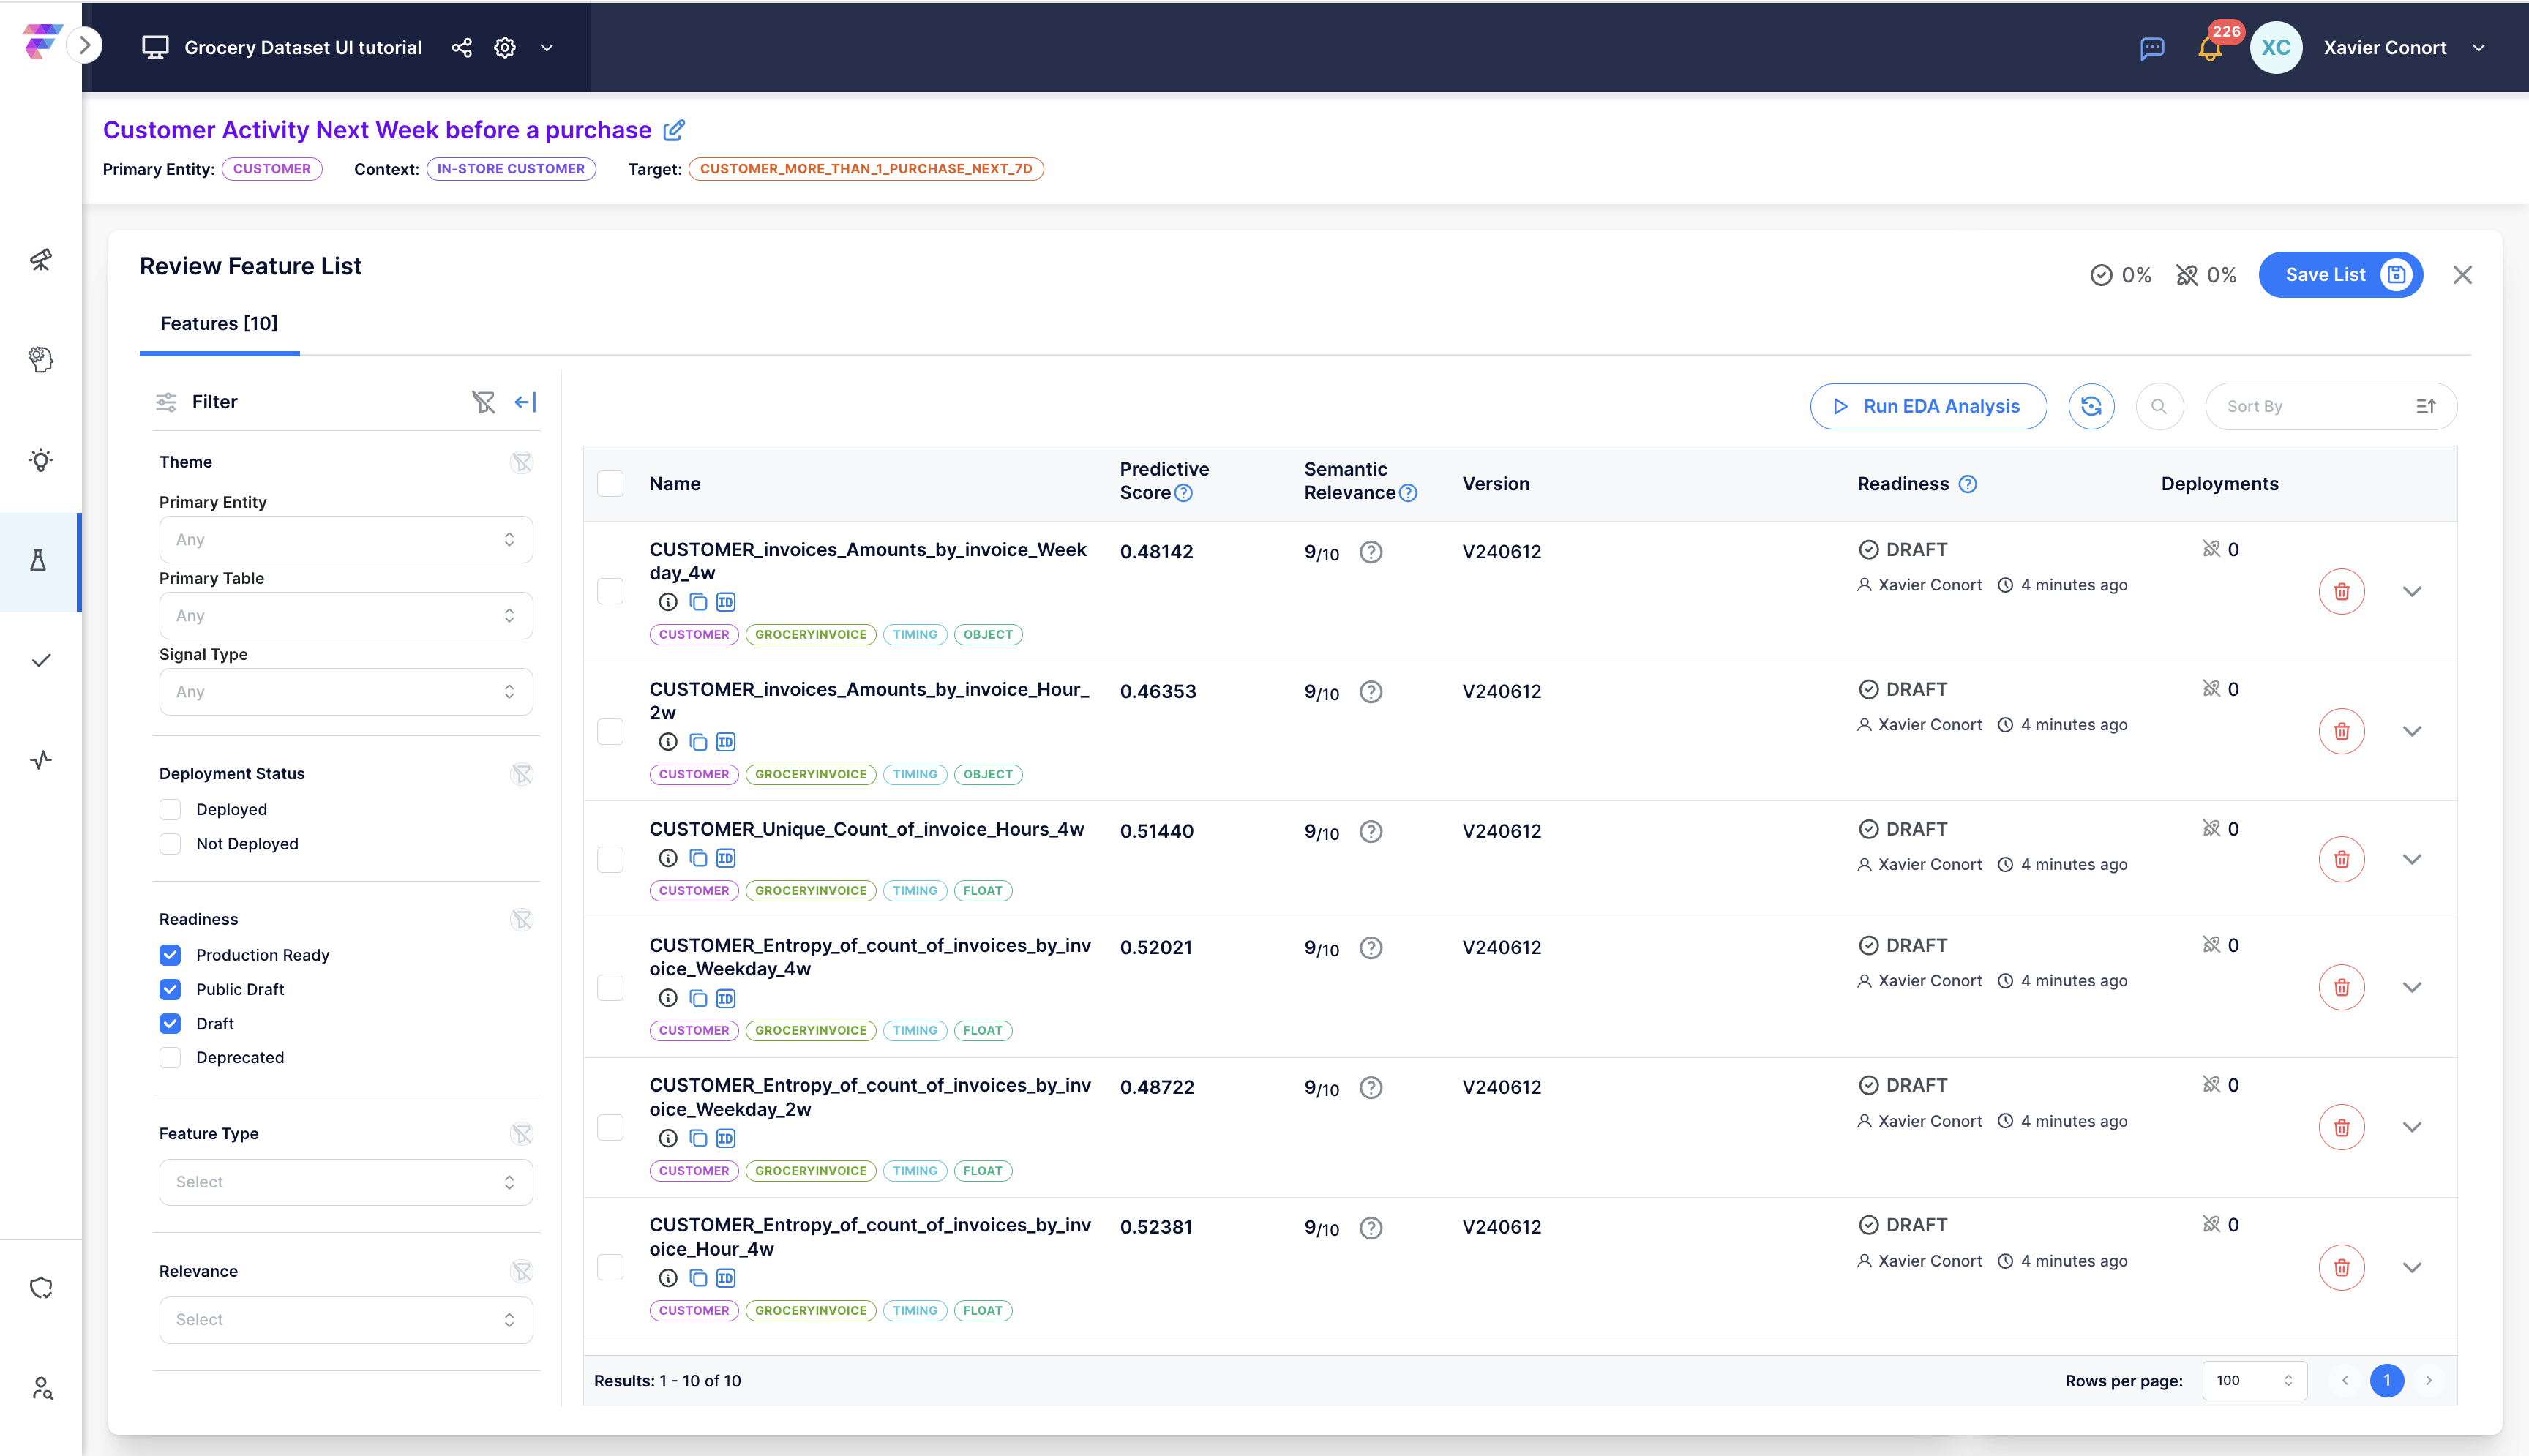2529x1456 pixels.
Task: Open Xavier Conort user menu chevron
Action: coord(2479,48)
